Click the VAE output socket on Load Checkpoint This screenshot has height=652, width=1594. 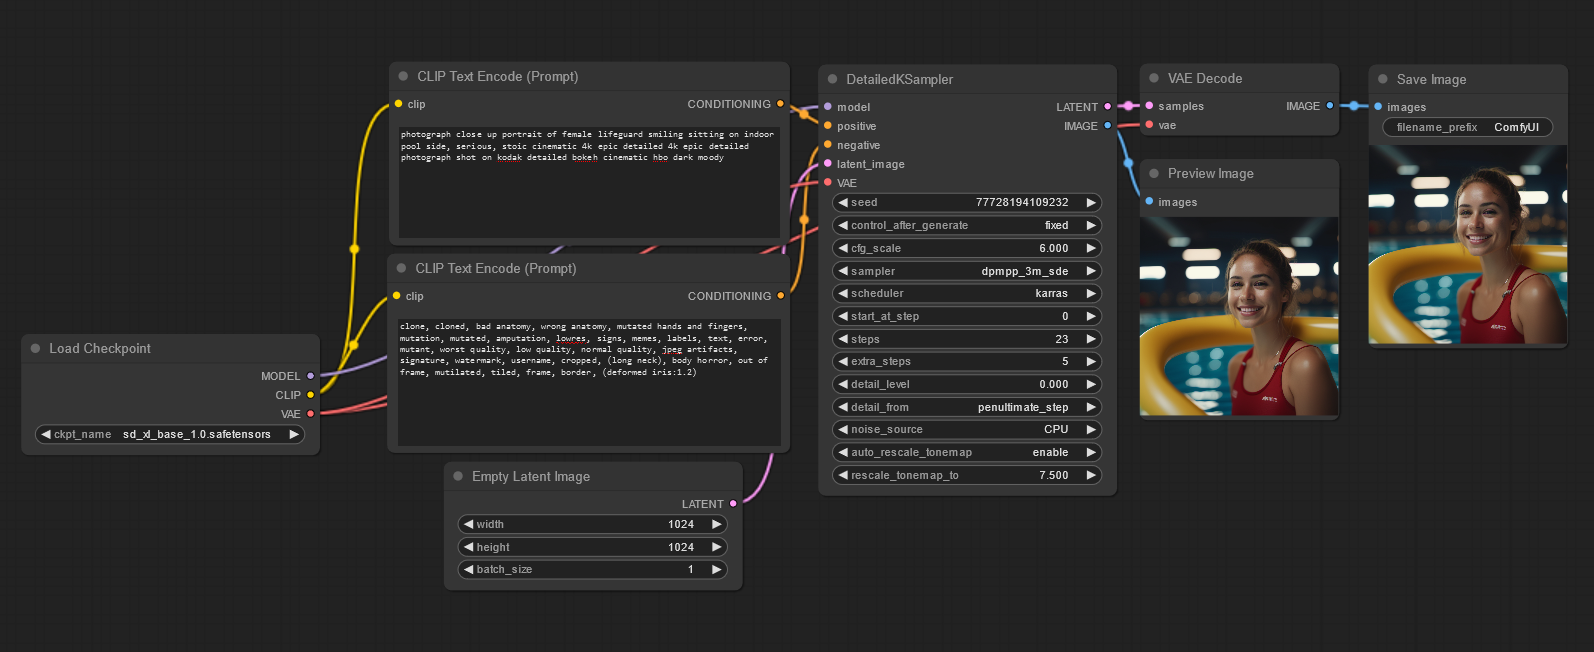tap(311, 414)
